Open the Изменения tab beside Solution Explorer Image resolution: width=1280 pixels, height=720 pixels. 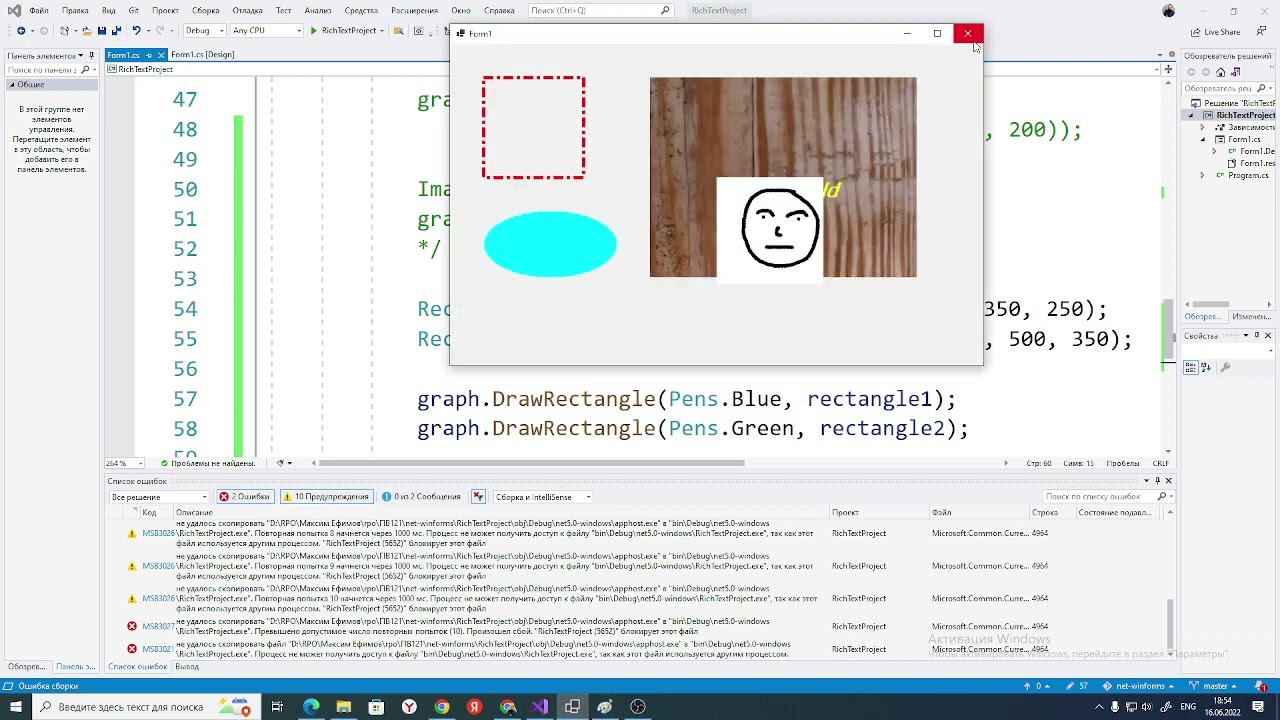coord(1251,316)
